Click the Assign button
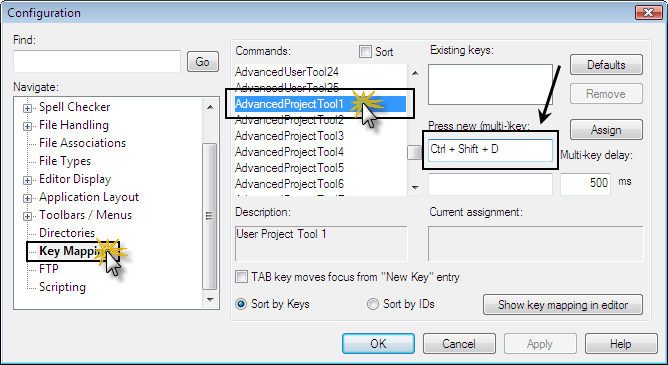The image size is (668, 365). point(606,129)
